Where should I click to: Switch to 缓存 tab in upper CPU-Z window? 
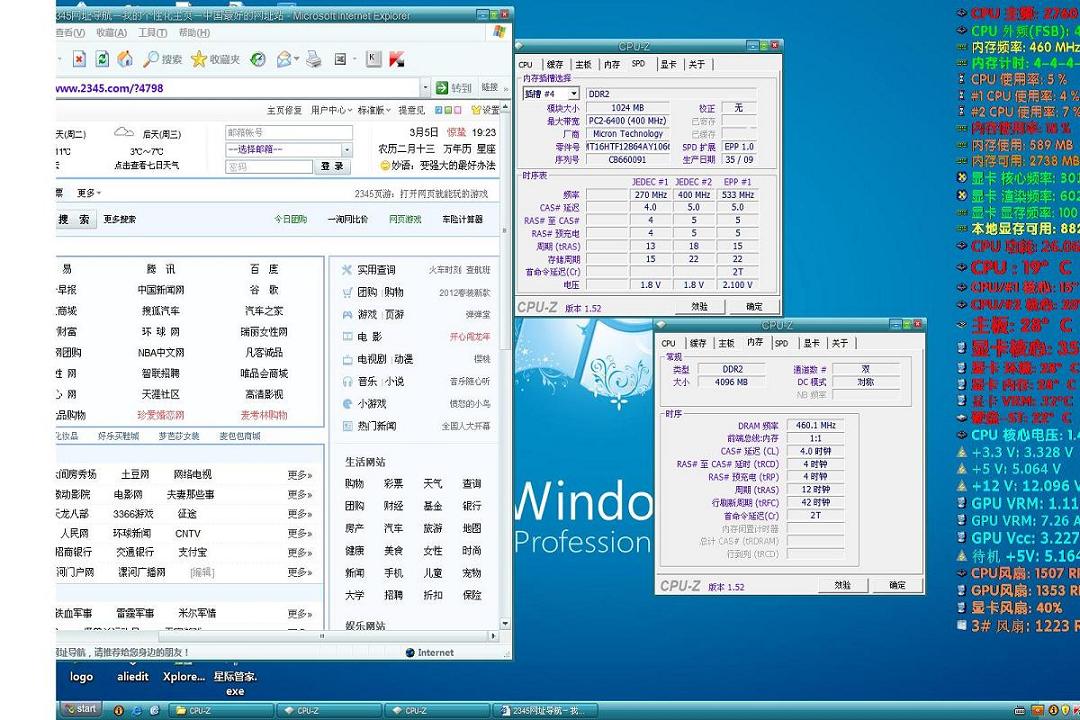pyautogui.click(x=555, y=64)
